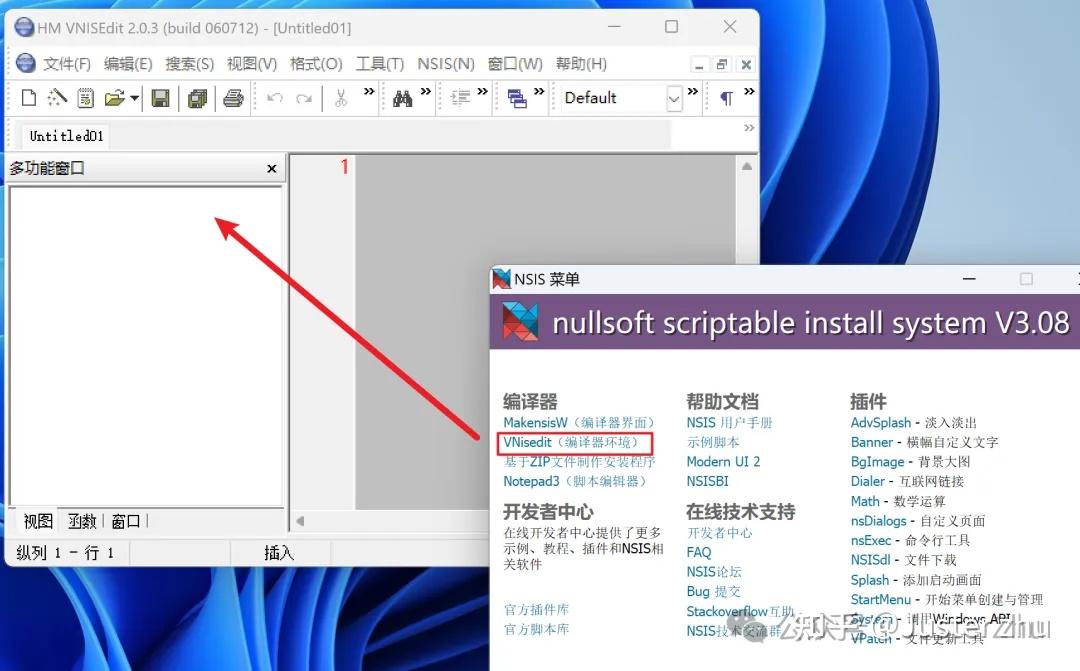Expand the open-file dropdown arrow
The height and width of the screenshot is (671, 1080).
tap(134, 99)
